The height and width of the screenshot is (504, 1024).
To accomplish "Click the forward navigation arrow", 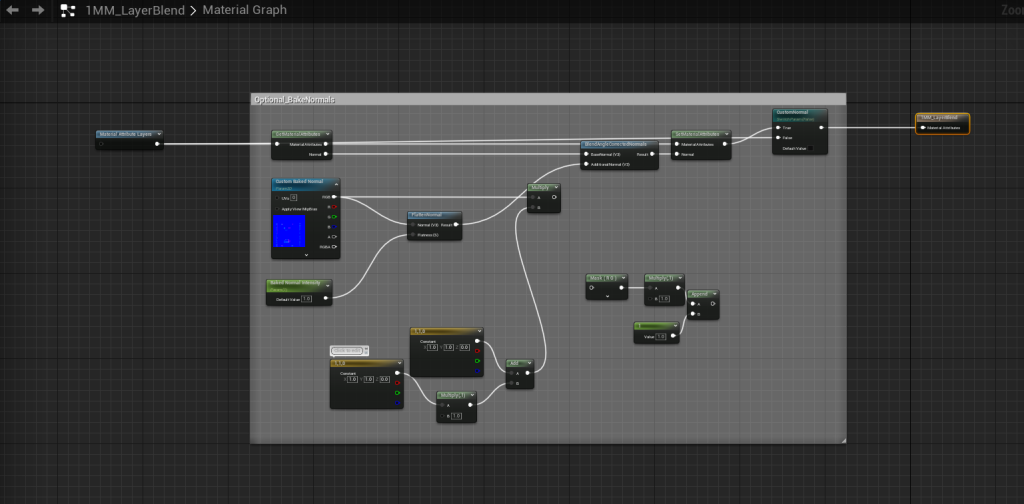I will 38,10.
